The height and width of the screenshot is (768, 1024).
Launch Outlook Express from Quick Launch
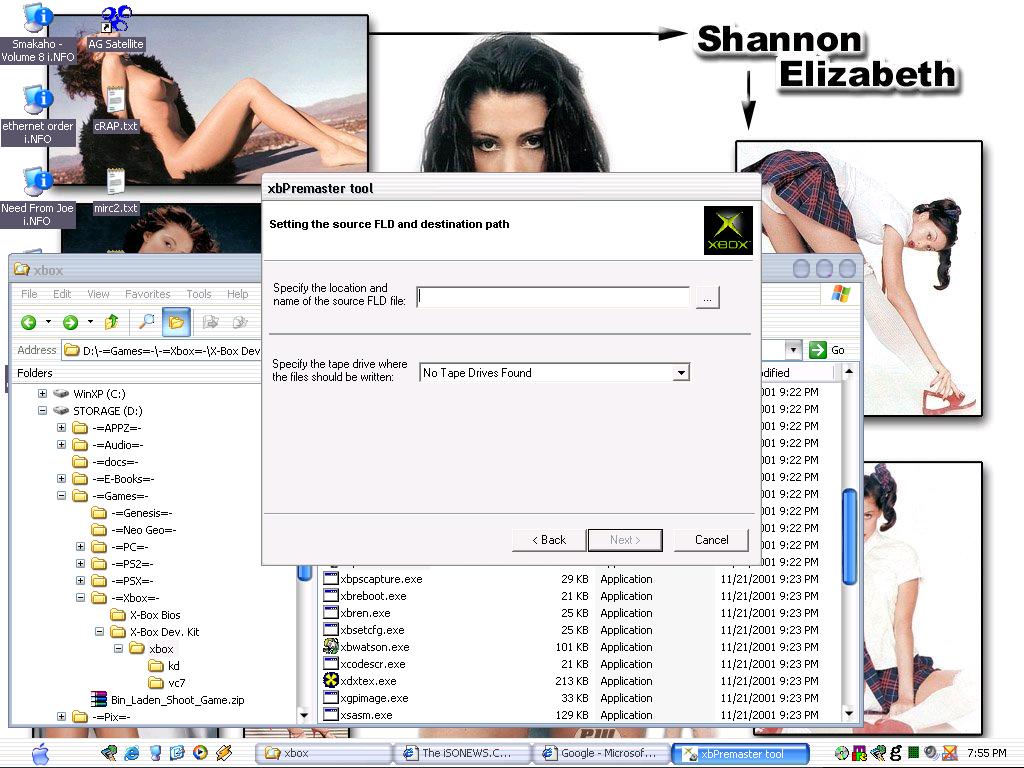pyautogui.click(x=177, y=753)
